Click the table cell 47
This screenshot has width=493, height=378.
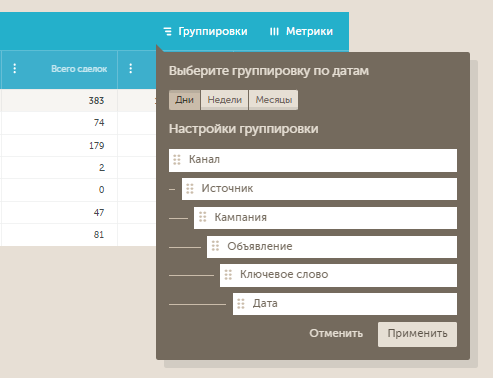(99, 212)
